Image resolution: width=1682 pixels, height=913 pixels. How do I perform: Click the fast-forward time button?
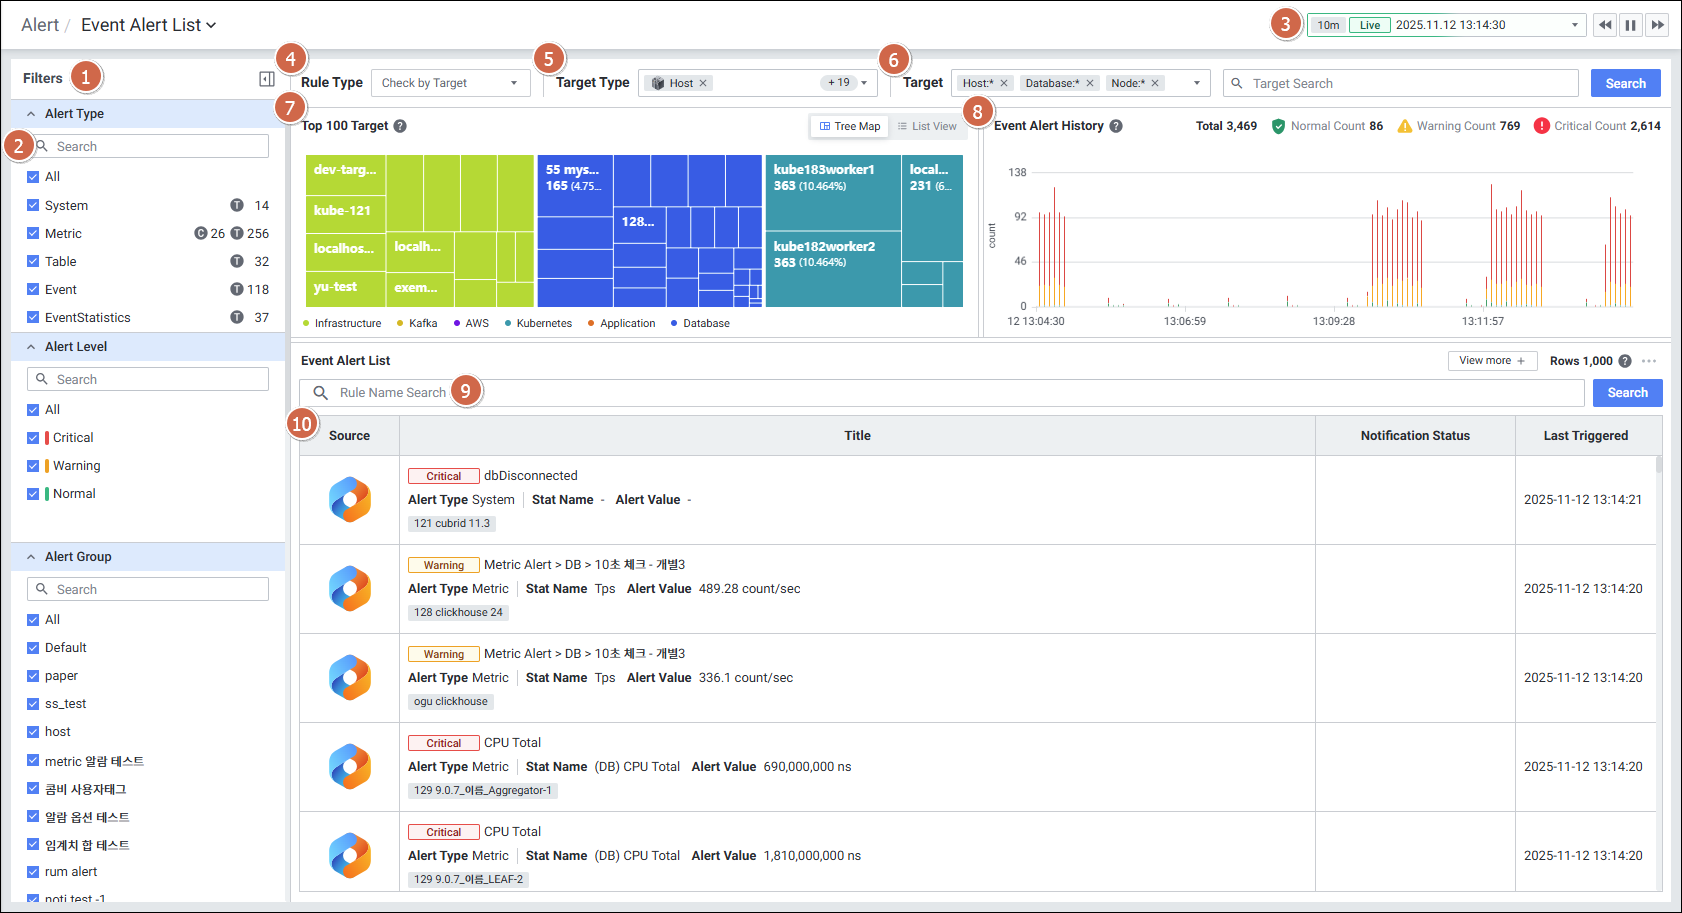pos(1657,25)
